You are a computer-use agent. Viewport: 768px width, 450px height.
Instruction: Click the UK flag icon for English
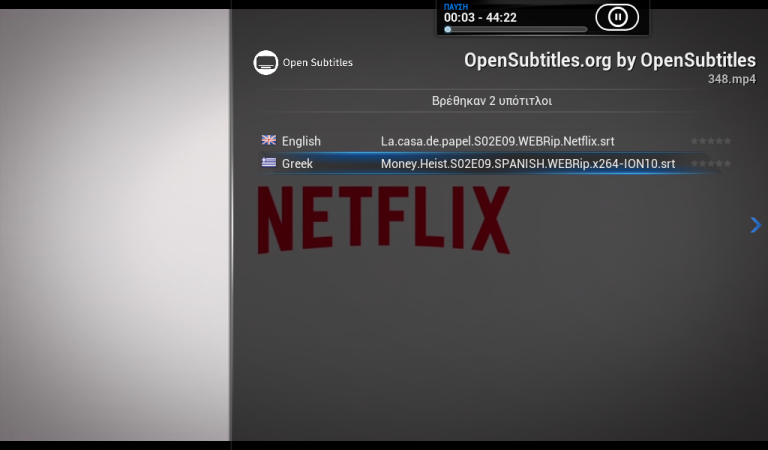point(268,140)
